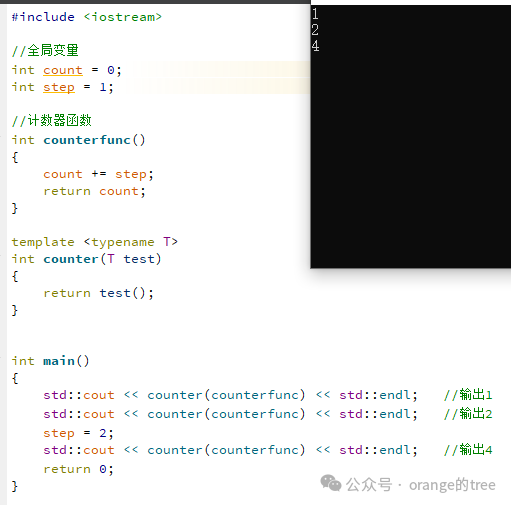511x505 pixels.
Task: Click the 'count += step;' statement
Action: tap(98, 174)
